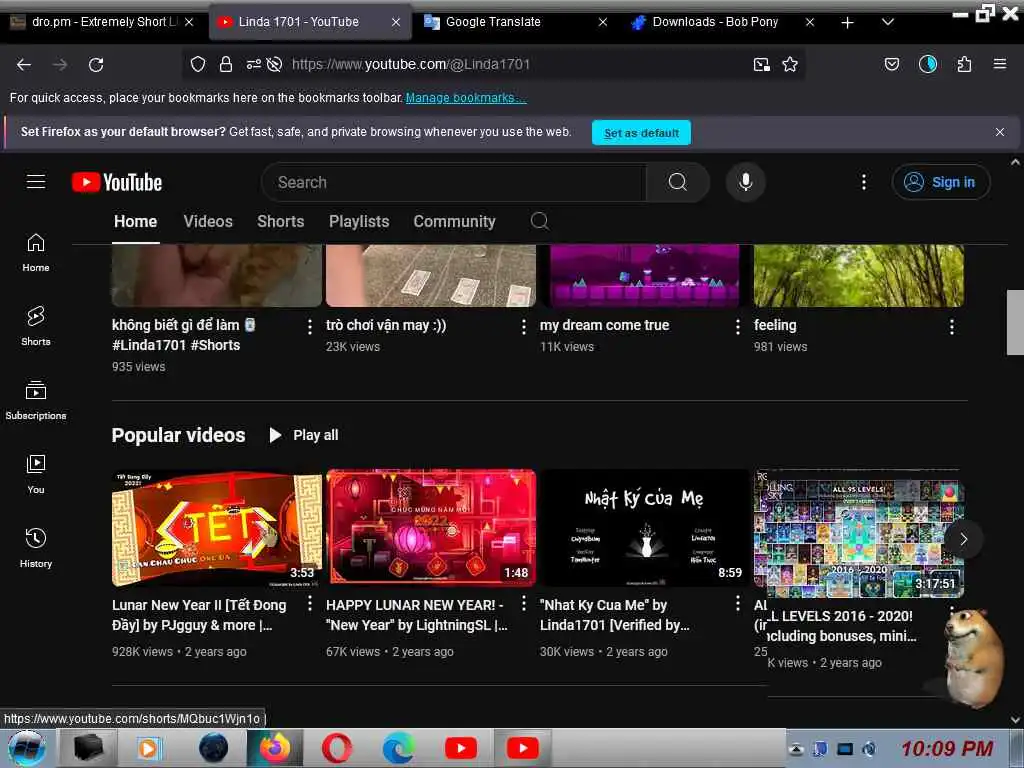1024x768 pixels.
Task: Launch Opera from the taskbar
Action: click(337, 748)
